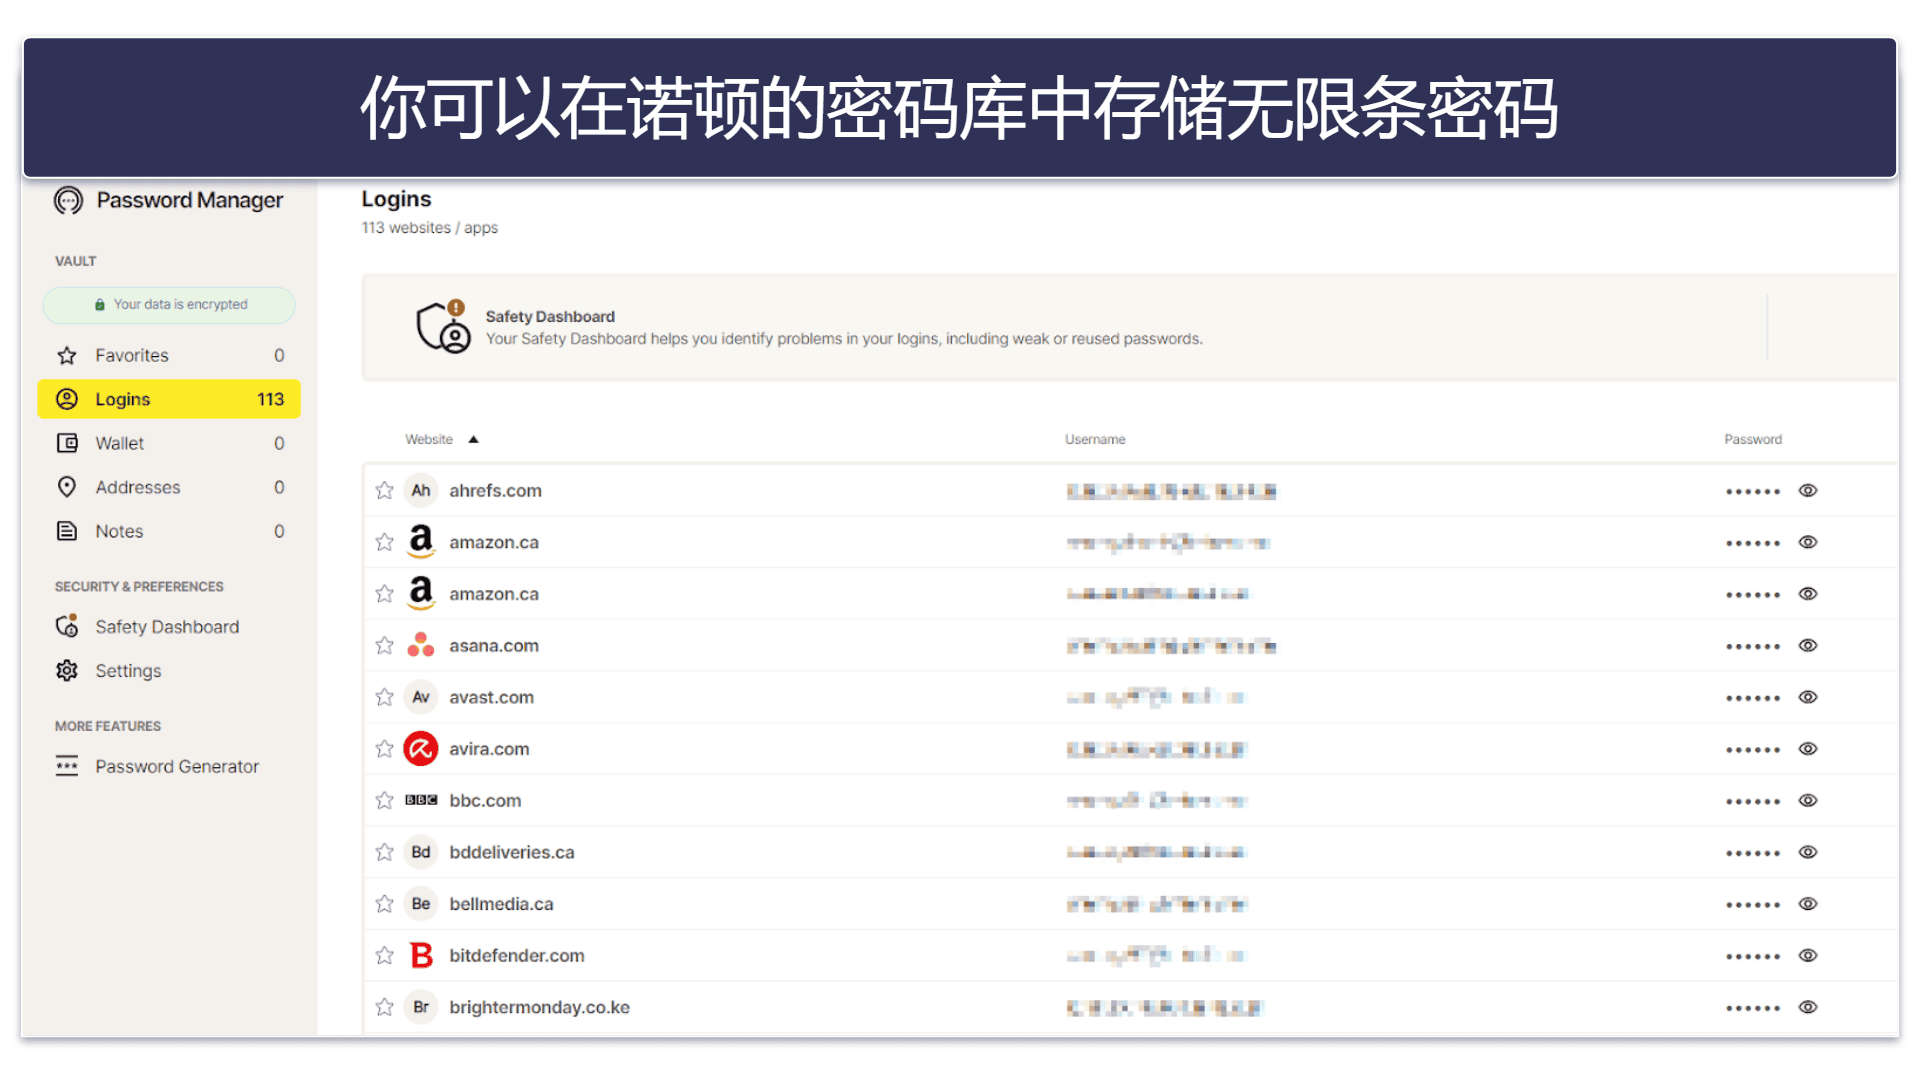
Task: Open the Notes section
Action: 169,531
